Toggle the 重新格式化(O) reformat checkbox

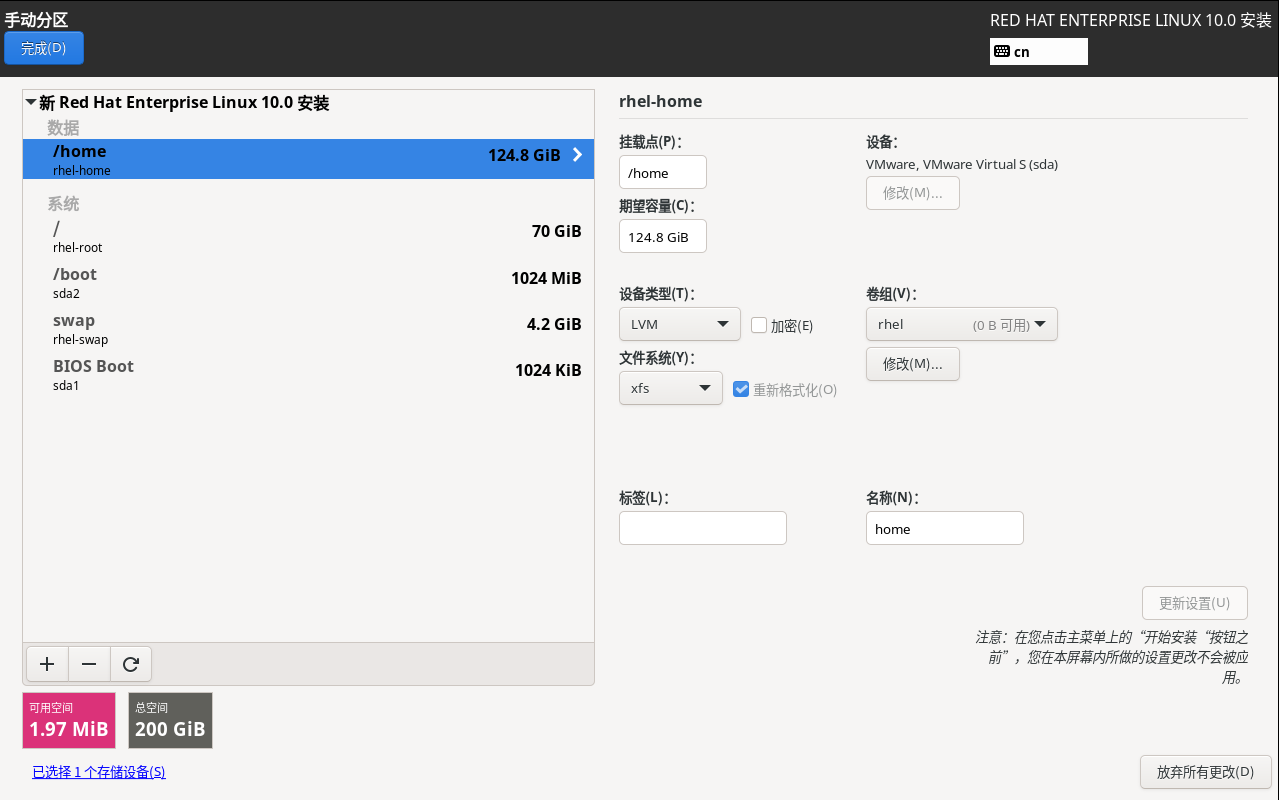pos(741,389)
